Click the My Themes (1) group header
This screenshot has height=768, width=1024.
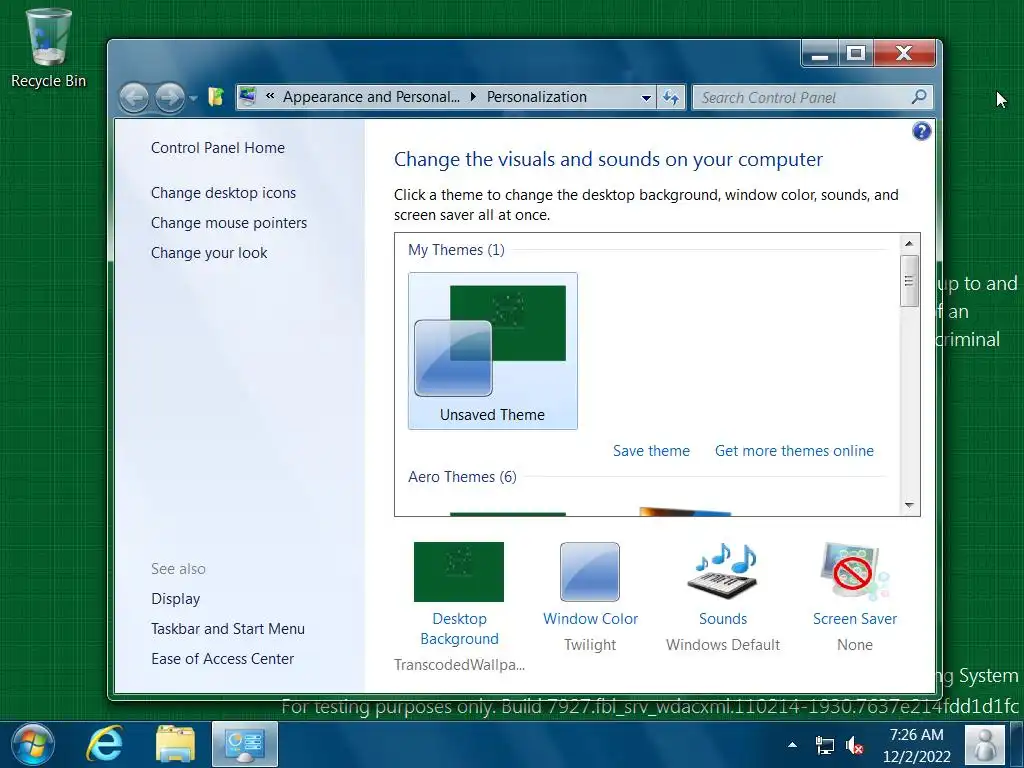[x=456, y=249]
